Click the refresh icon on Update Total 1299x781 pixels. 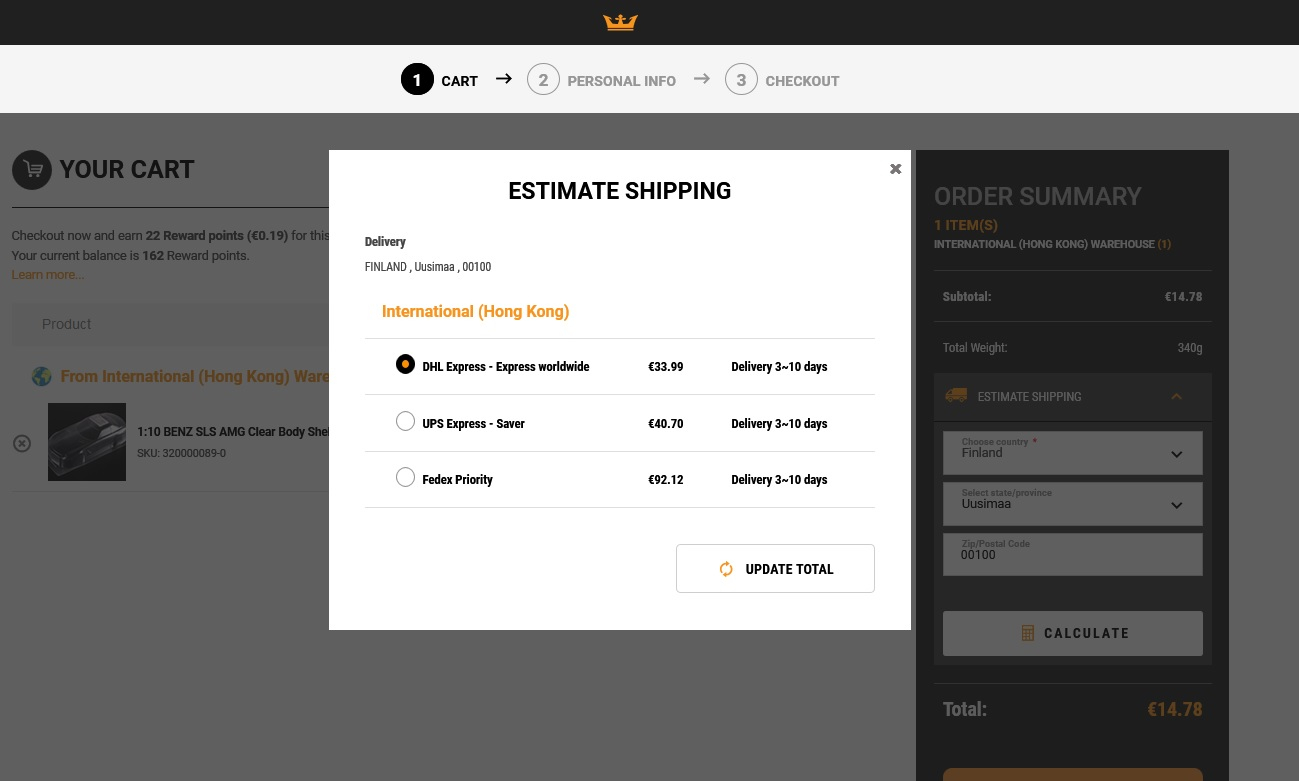727,569
